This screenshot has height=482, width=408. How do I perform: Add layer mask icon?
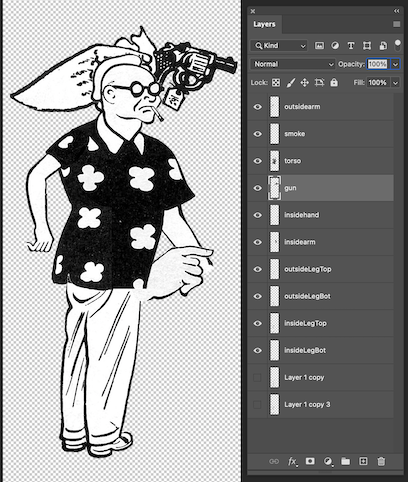pos(310,461)
